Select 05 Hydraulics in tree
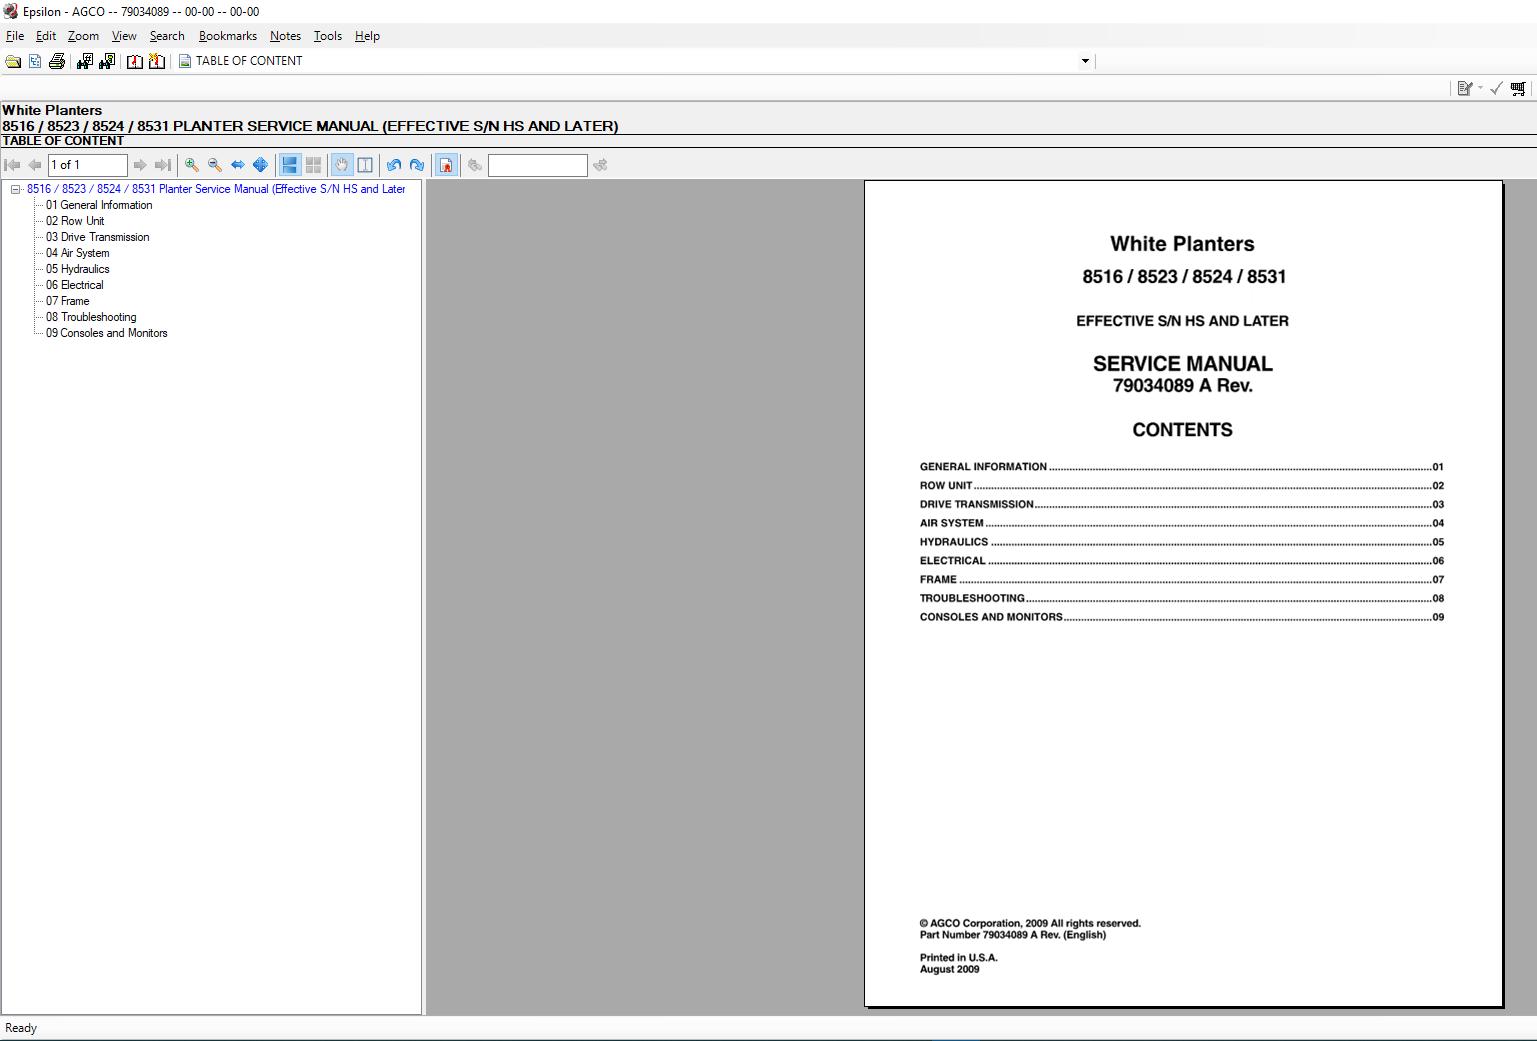This screenshot has height=1041, width=1537. 78,269
